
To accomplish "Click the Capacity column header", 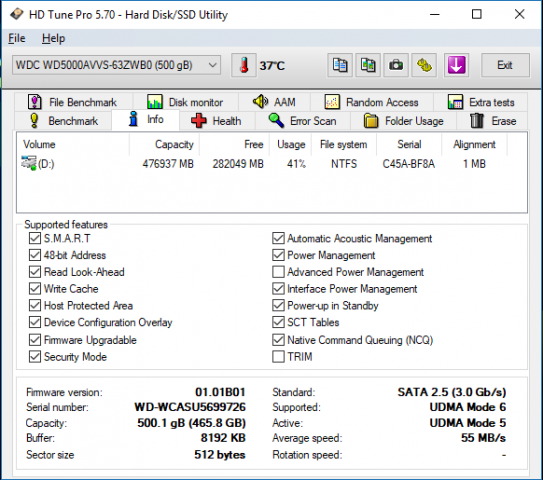I will point(164,144).
